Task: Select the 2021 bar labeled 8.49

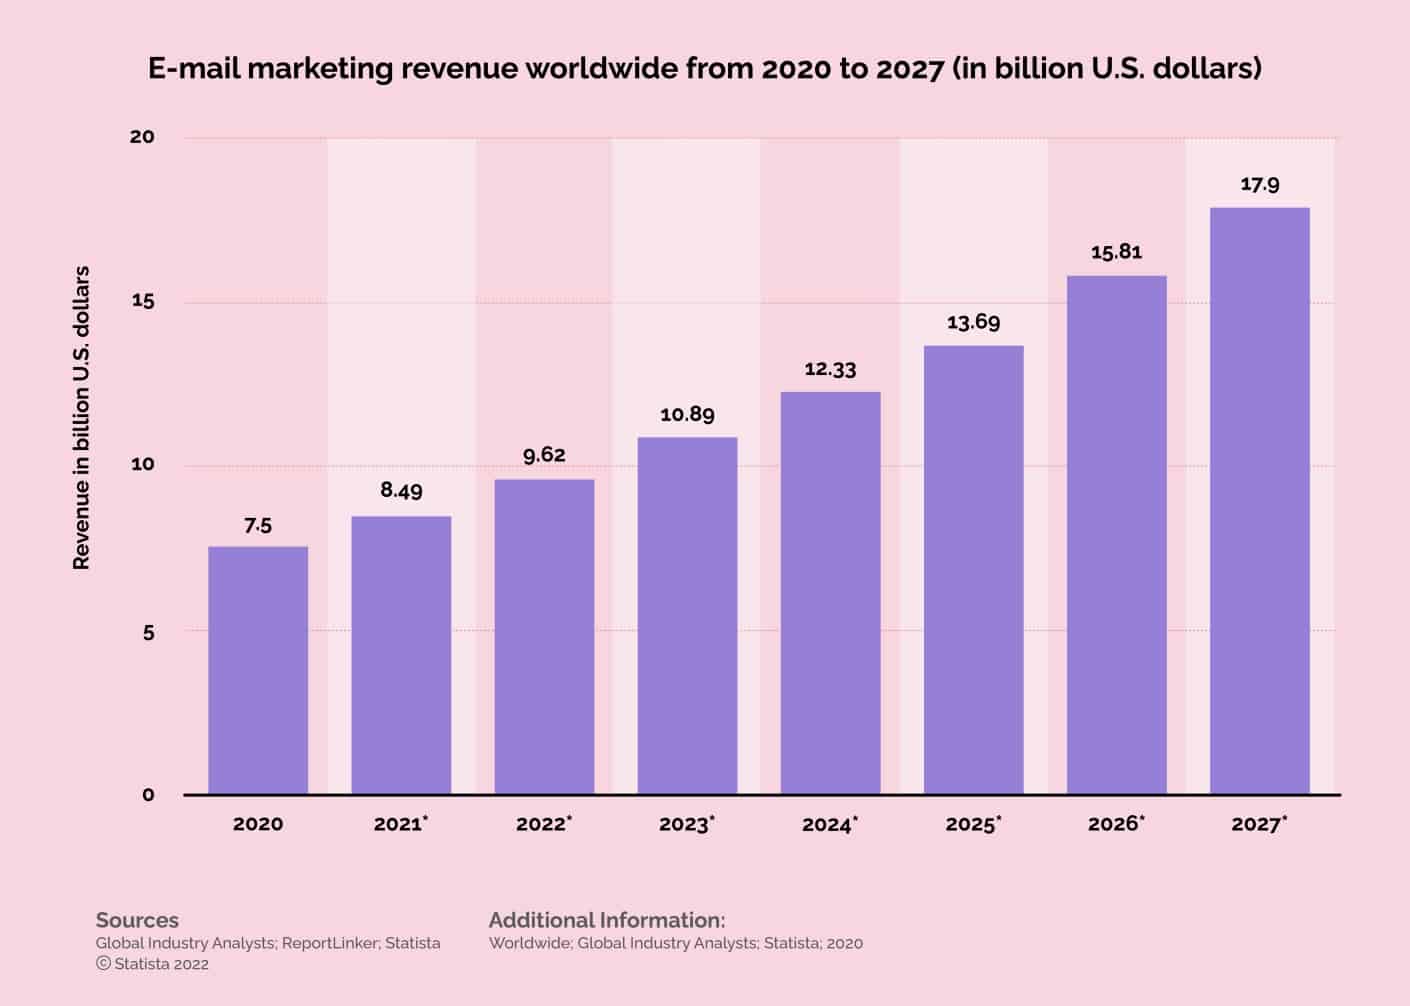Action: pos(401,655)
